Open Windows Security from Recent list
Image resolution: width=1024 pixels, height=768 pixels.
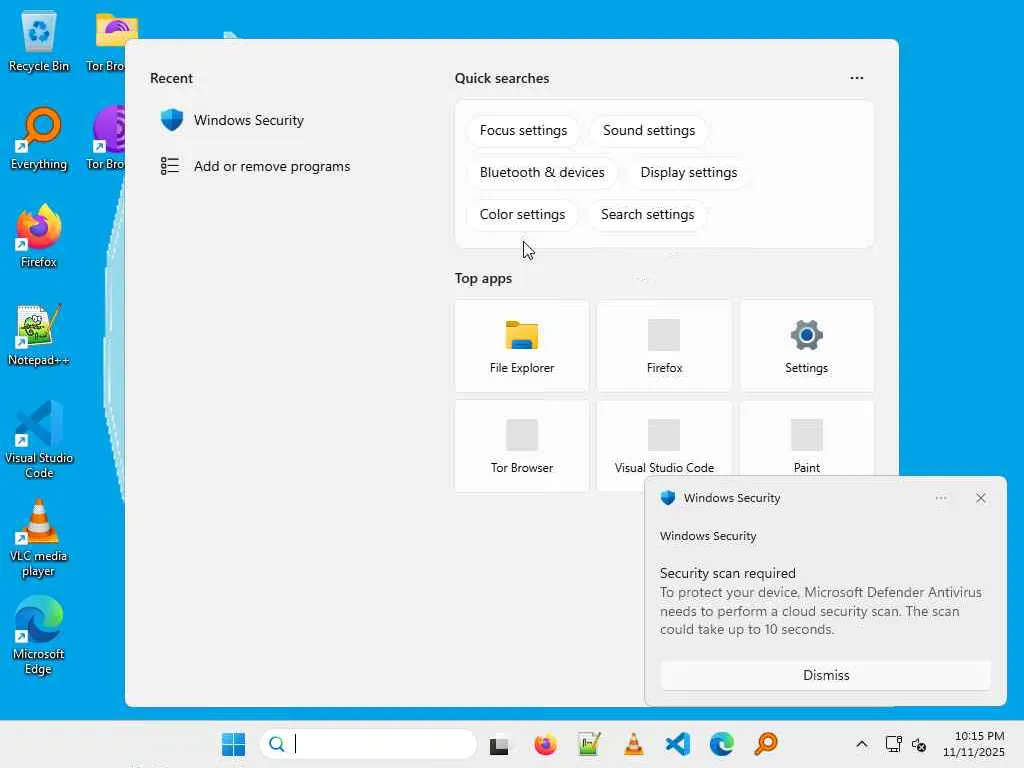click(232, 120)
